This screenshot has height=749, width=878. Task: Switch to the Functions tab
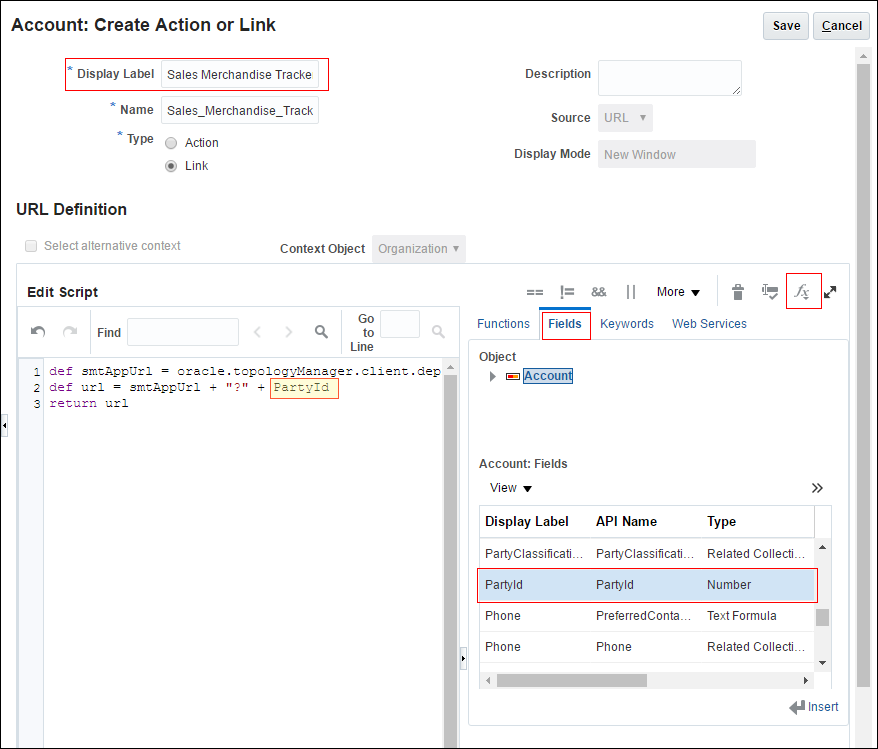pyautogui.click(x=503, y=324)
